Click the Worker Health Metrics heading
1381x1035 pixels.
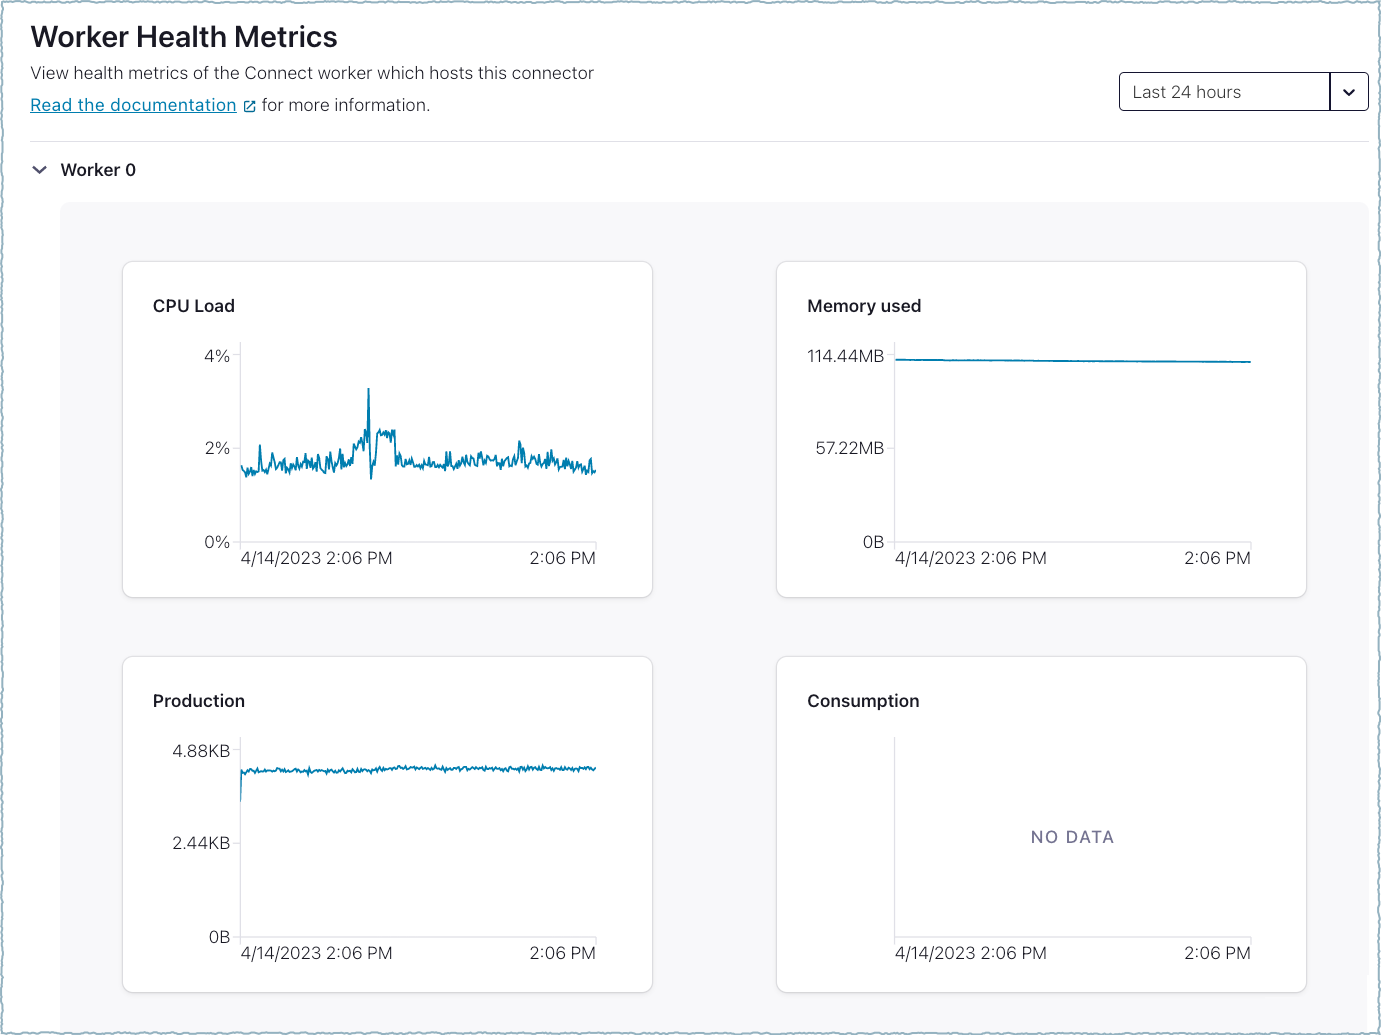pyautogui.click(x=184, y=37)
